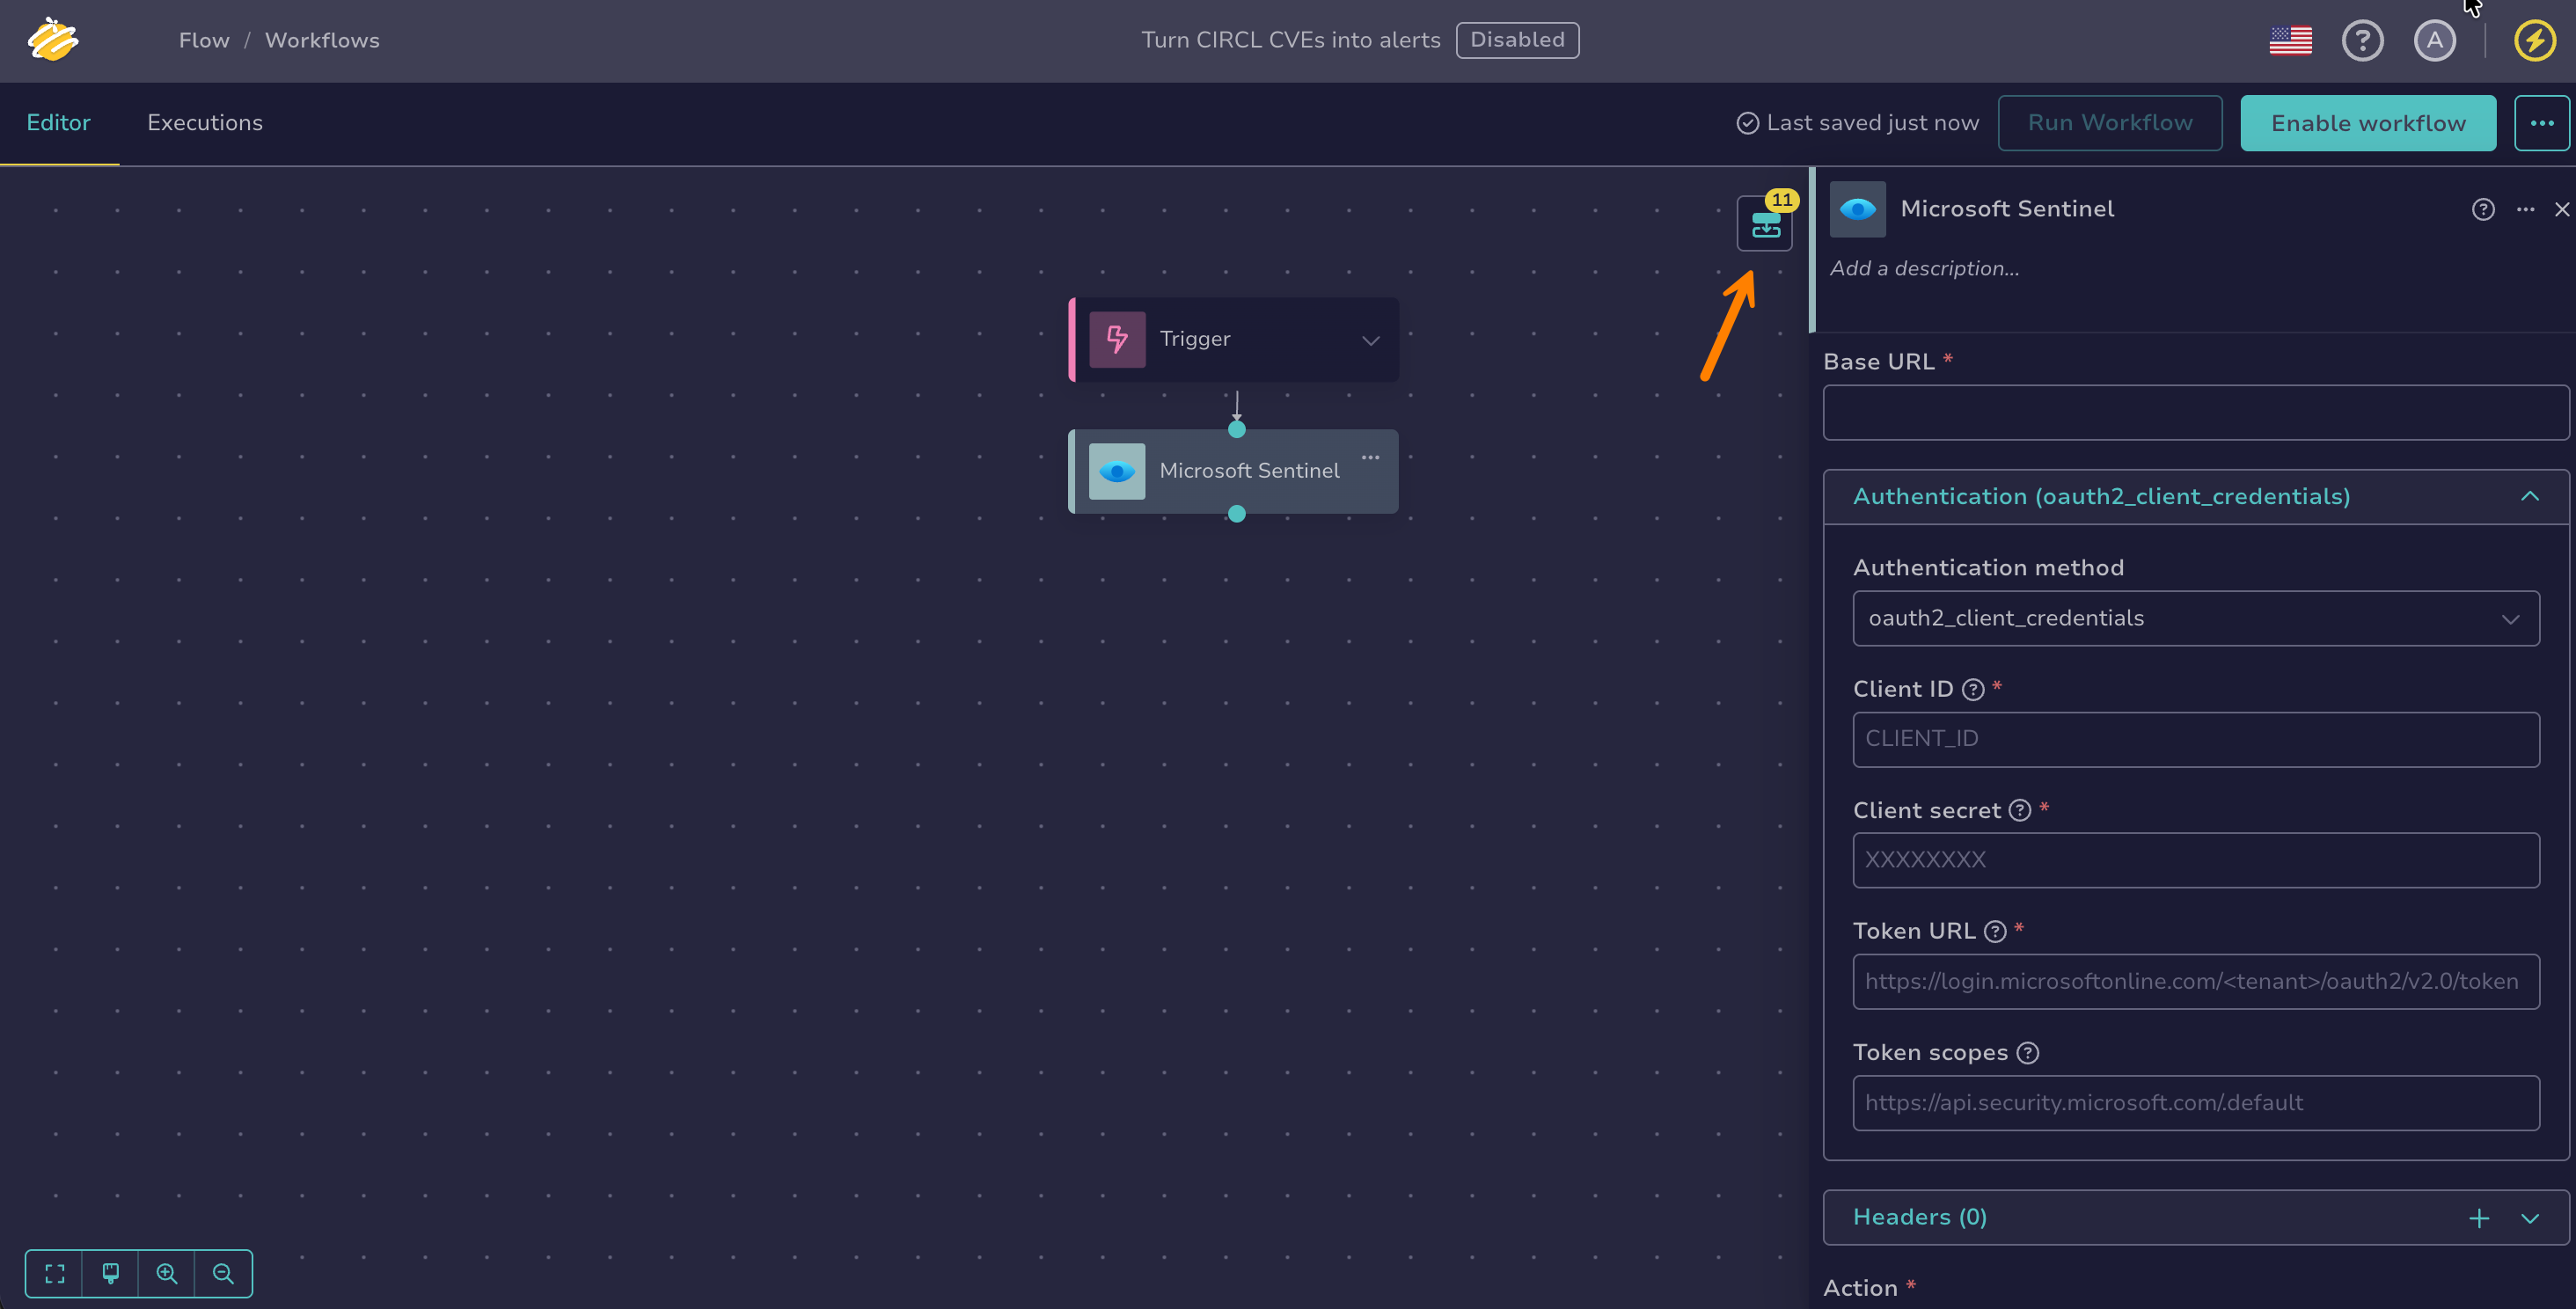This screenshot has height=1309, width=2576.
Task: Click the yellow lightning bolt icon
Action: pos(2535,40)
